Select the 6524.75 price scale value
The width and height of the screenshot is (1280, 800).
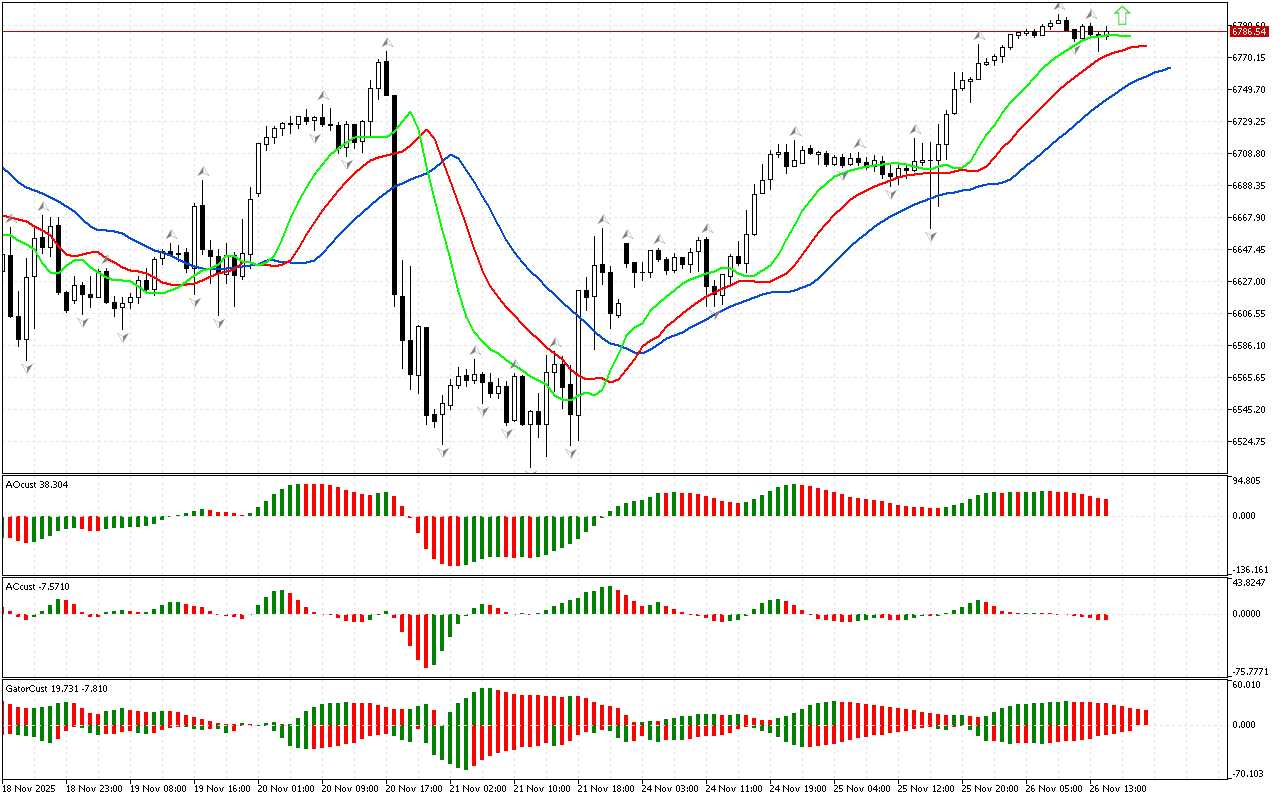(1250, 441)
